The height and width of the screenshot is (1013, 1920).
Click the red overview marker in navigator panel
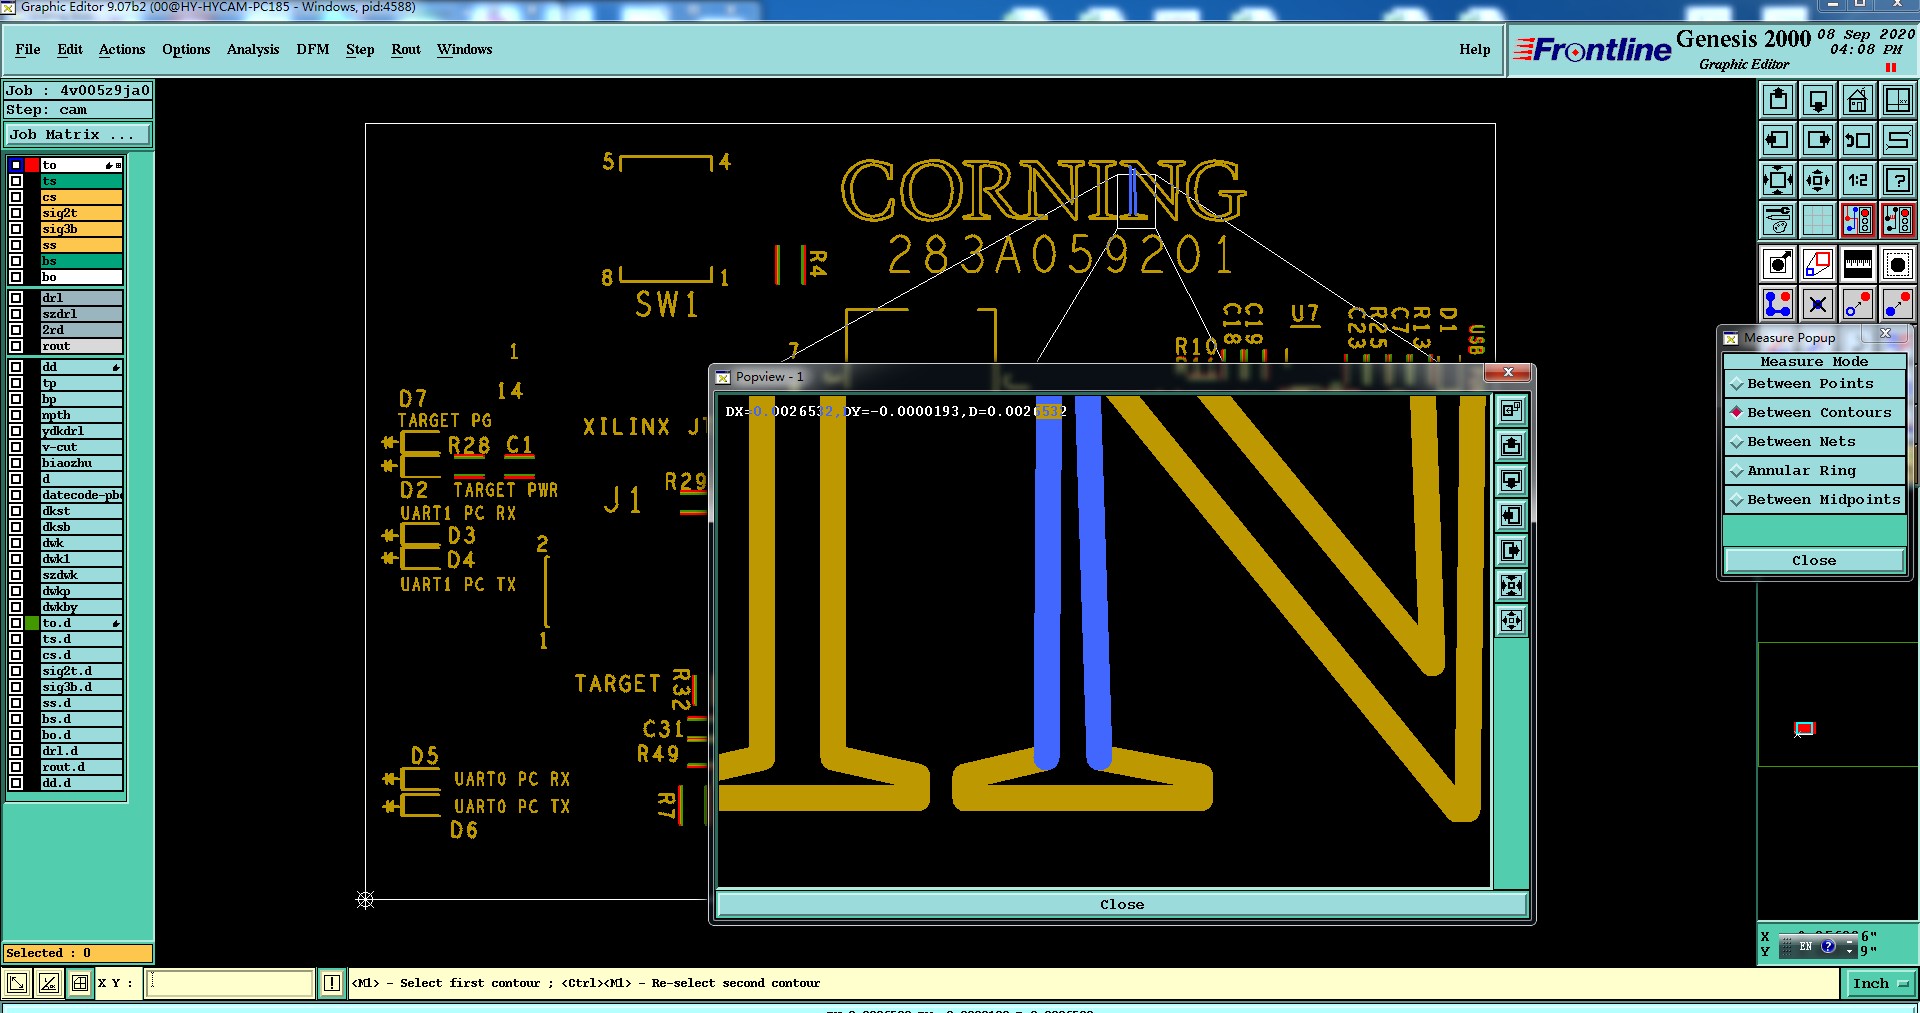coord(1804,728)
